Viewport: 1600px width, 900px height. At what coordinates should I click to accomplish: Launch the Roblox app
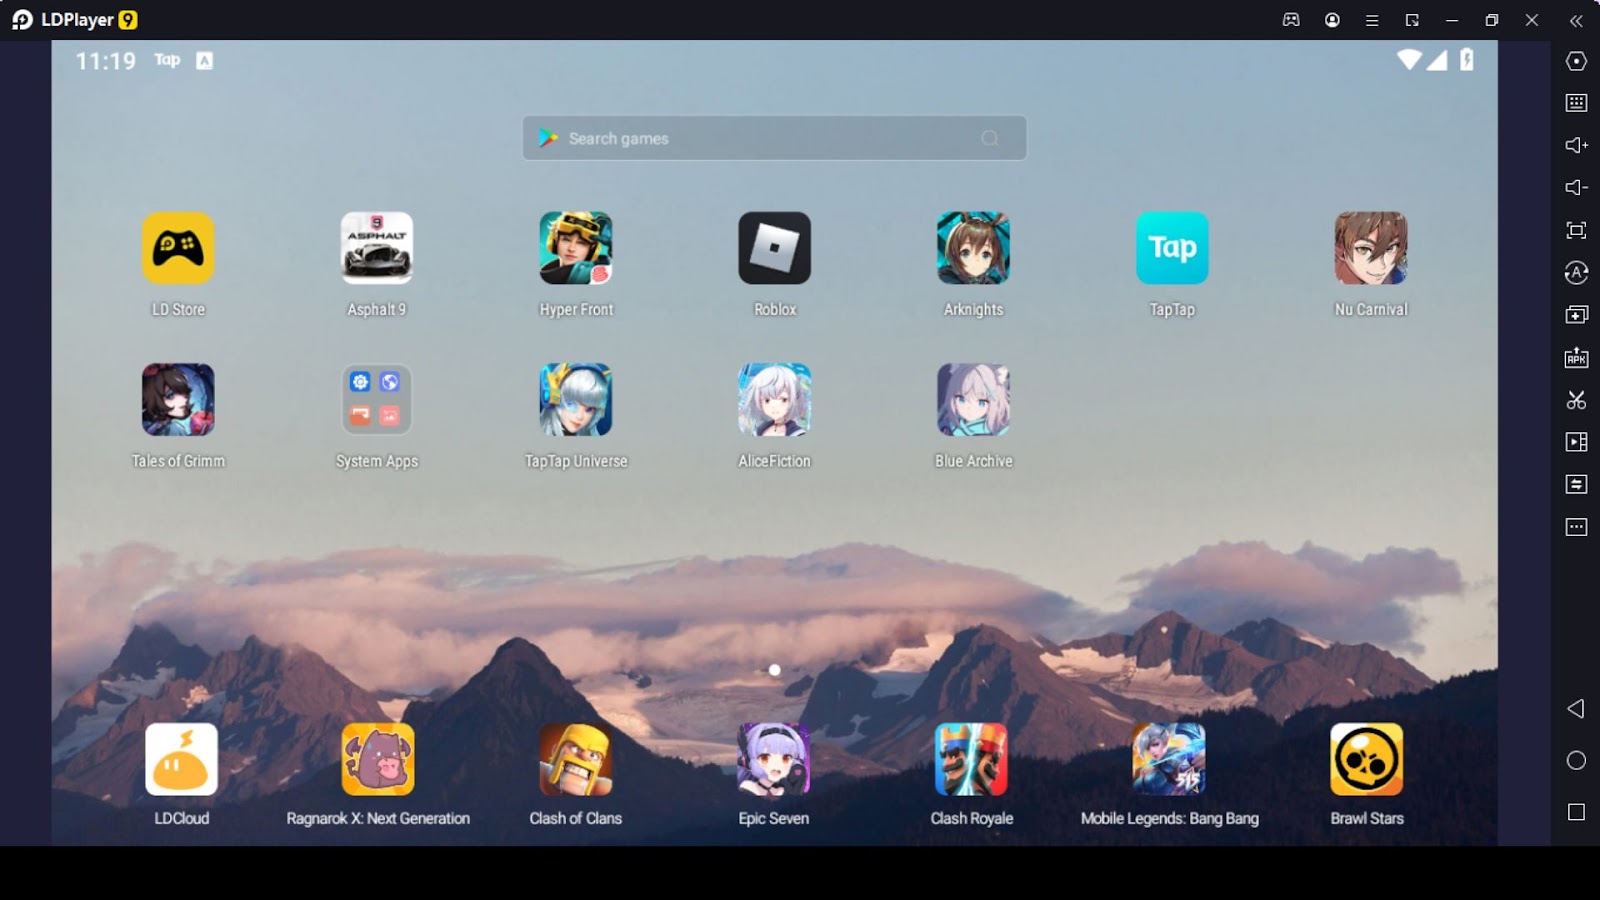pyautogui.click(x=775, y=248)
